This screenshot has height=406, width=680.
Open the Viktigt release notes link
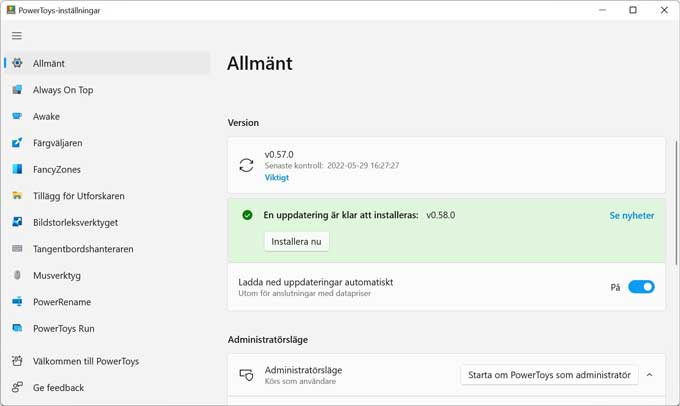(x=277, y=177)
